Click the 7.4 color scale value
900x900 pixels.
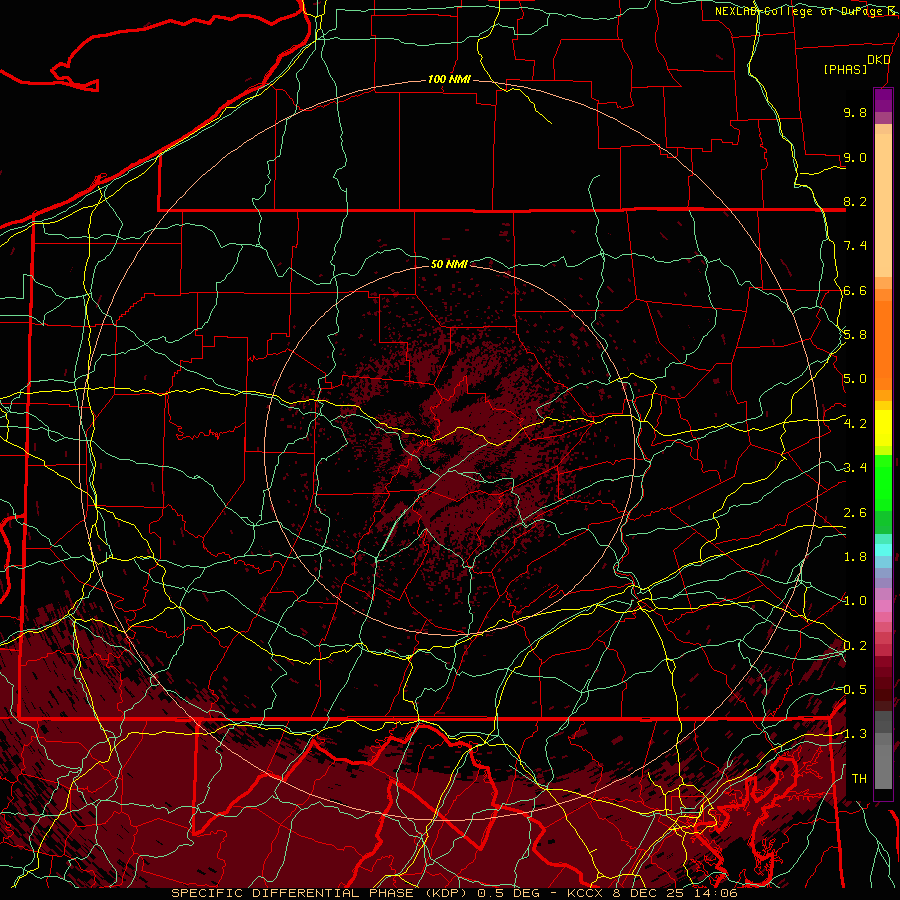tap(855, 246)
